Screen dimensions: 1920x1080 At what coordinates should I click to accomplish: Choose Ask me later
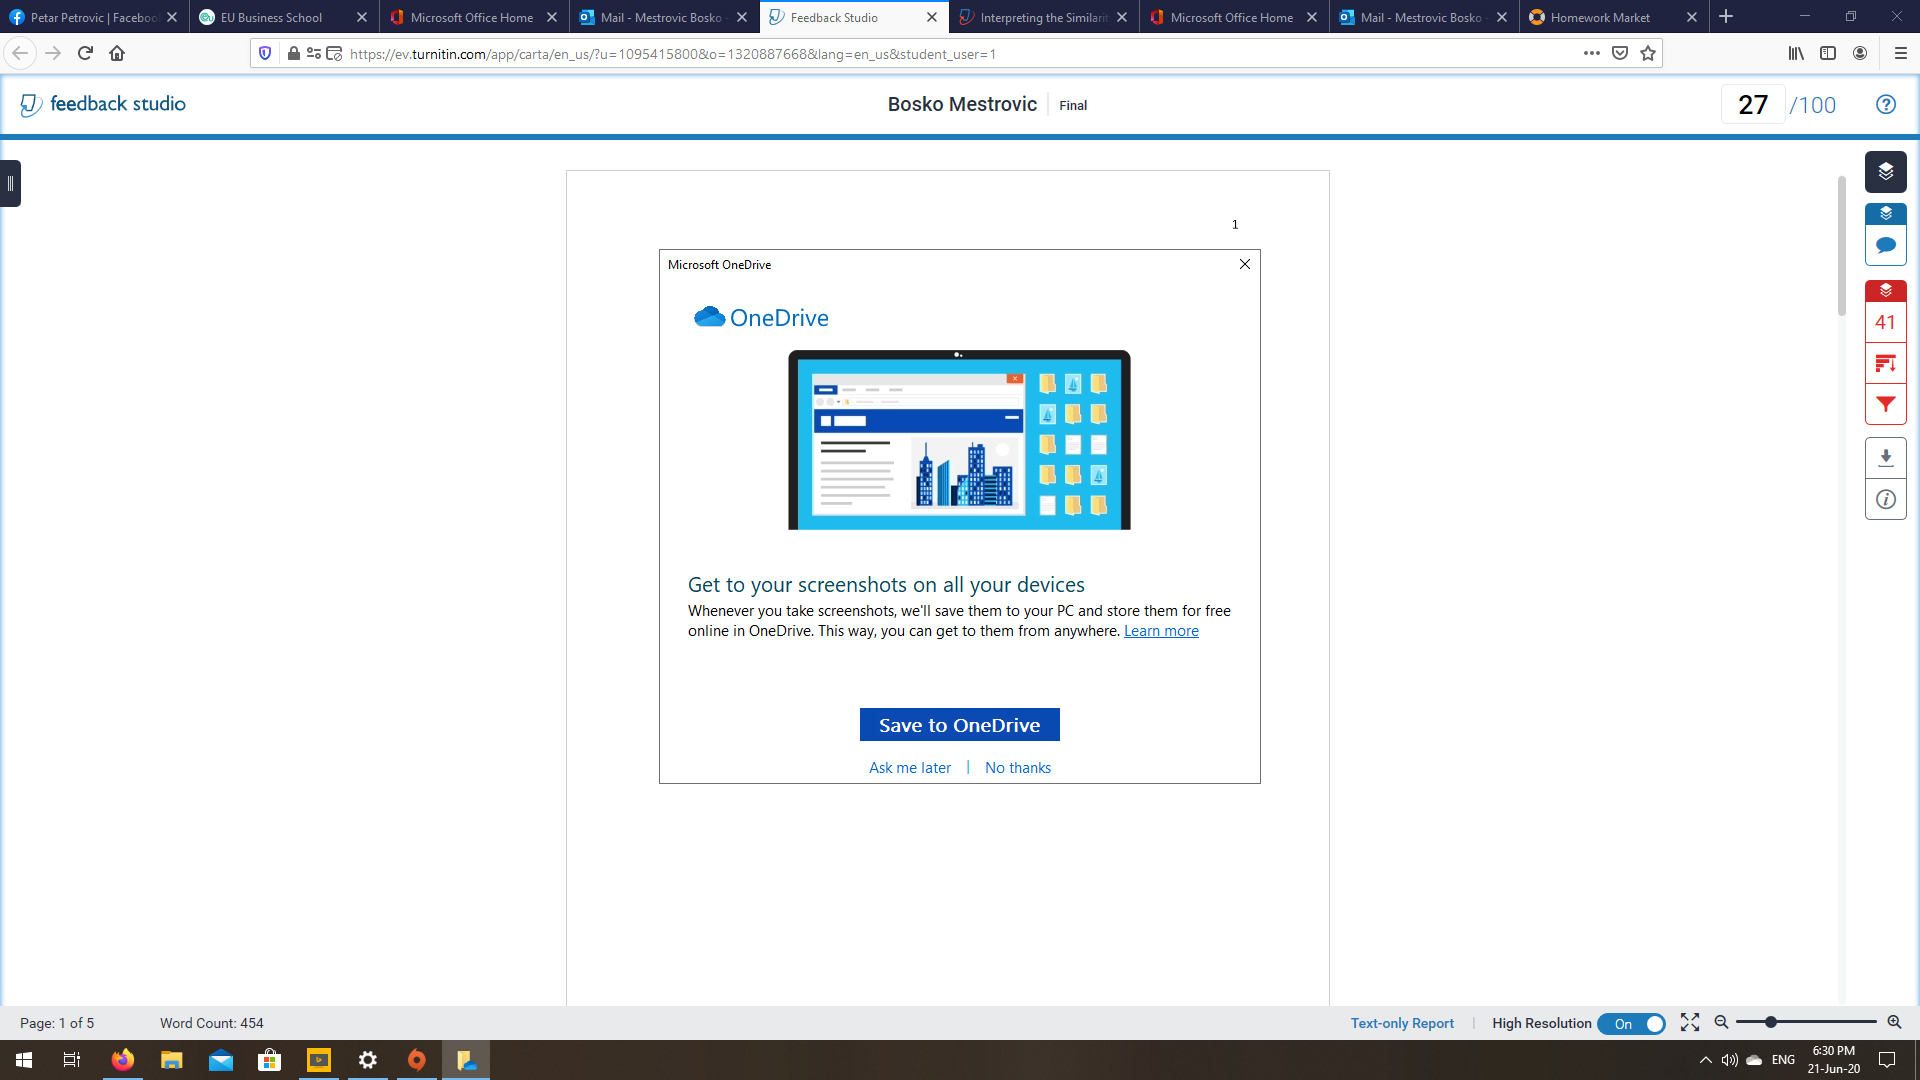(910, 768)
